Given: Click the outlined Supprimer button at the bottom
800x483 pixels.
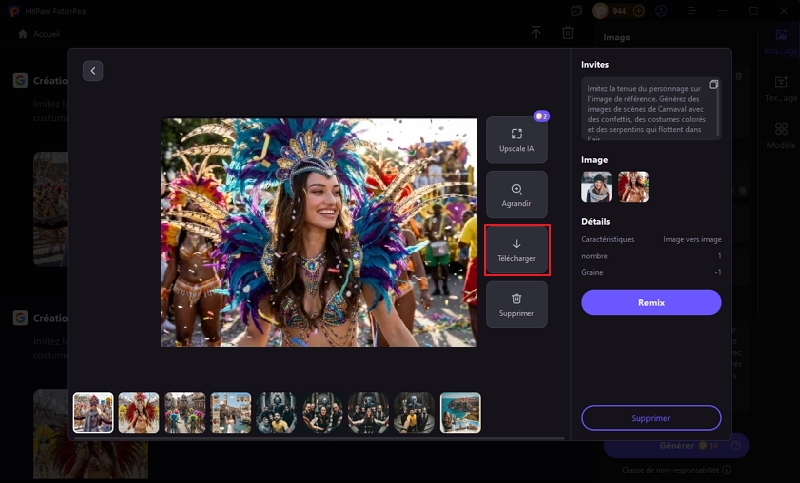Looking at the screenshot, I should pos(651,418).
